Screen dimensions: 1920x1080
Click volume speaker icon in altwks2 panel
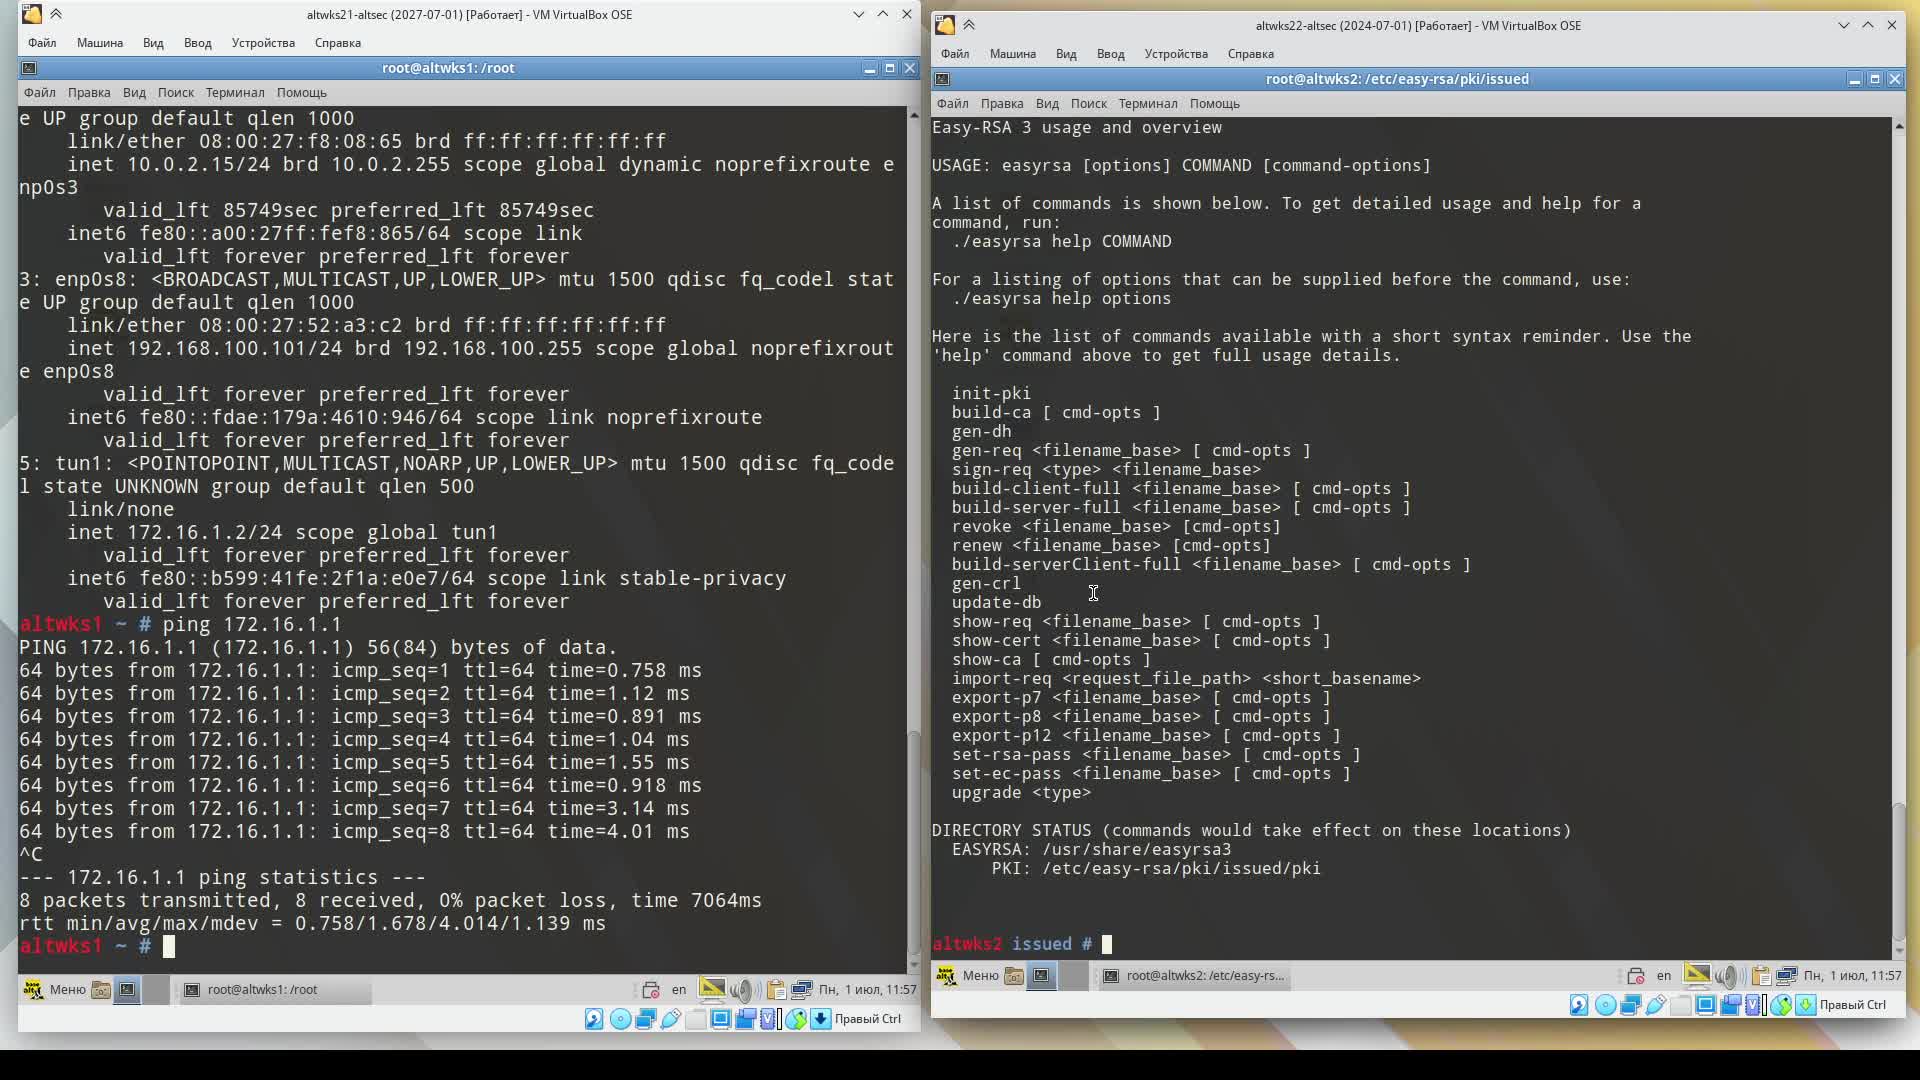click(x=1729, y=976)
